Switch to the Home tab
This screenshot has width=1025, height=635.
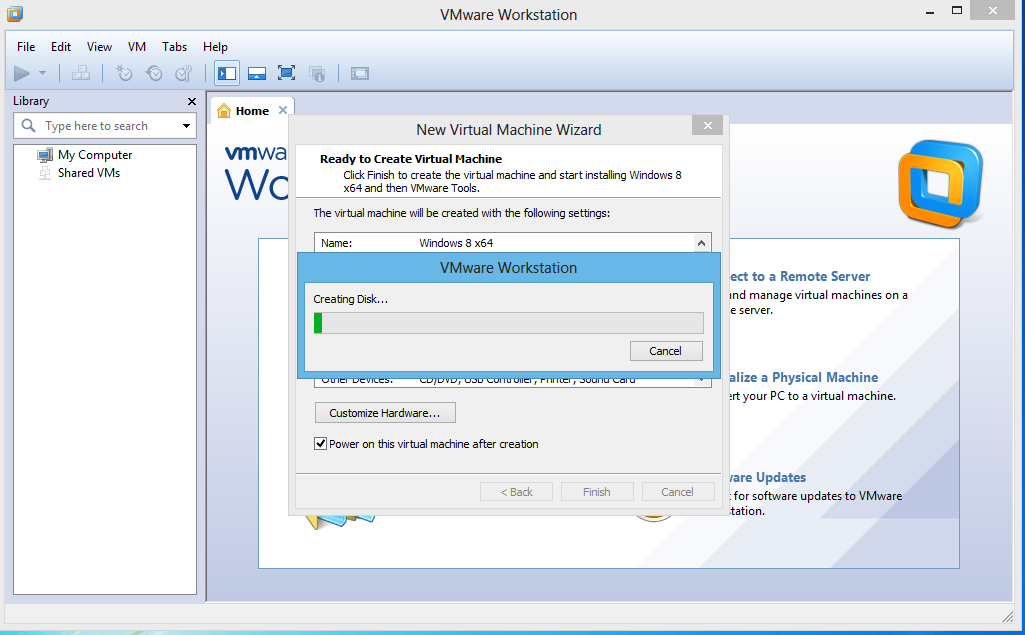(252, 111)
